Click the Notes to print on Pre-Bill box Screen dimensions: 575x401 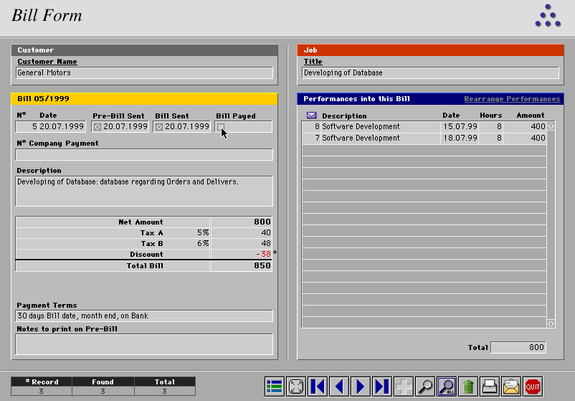144,344
